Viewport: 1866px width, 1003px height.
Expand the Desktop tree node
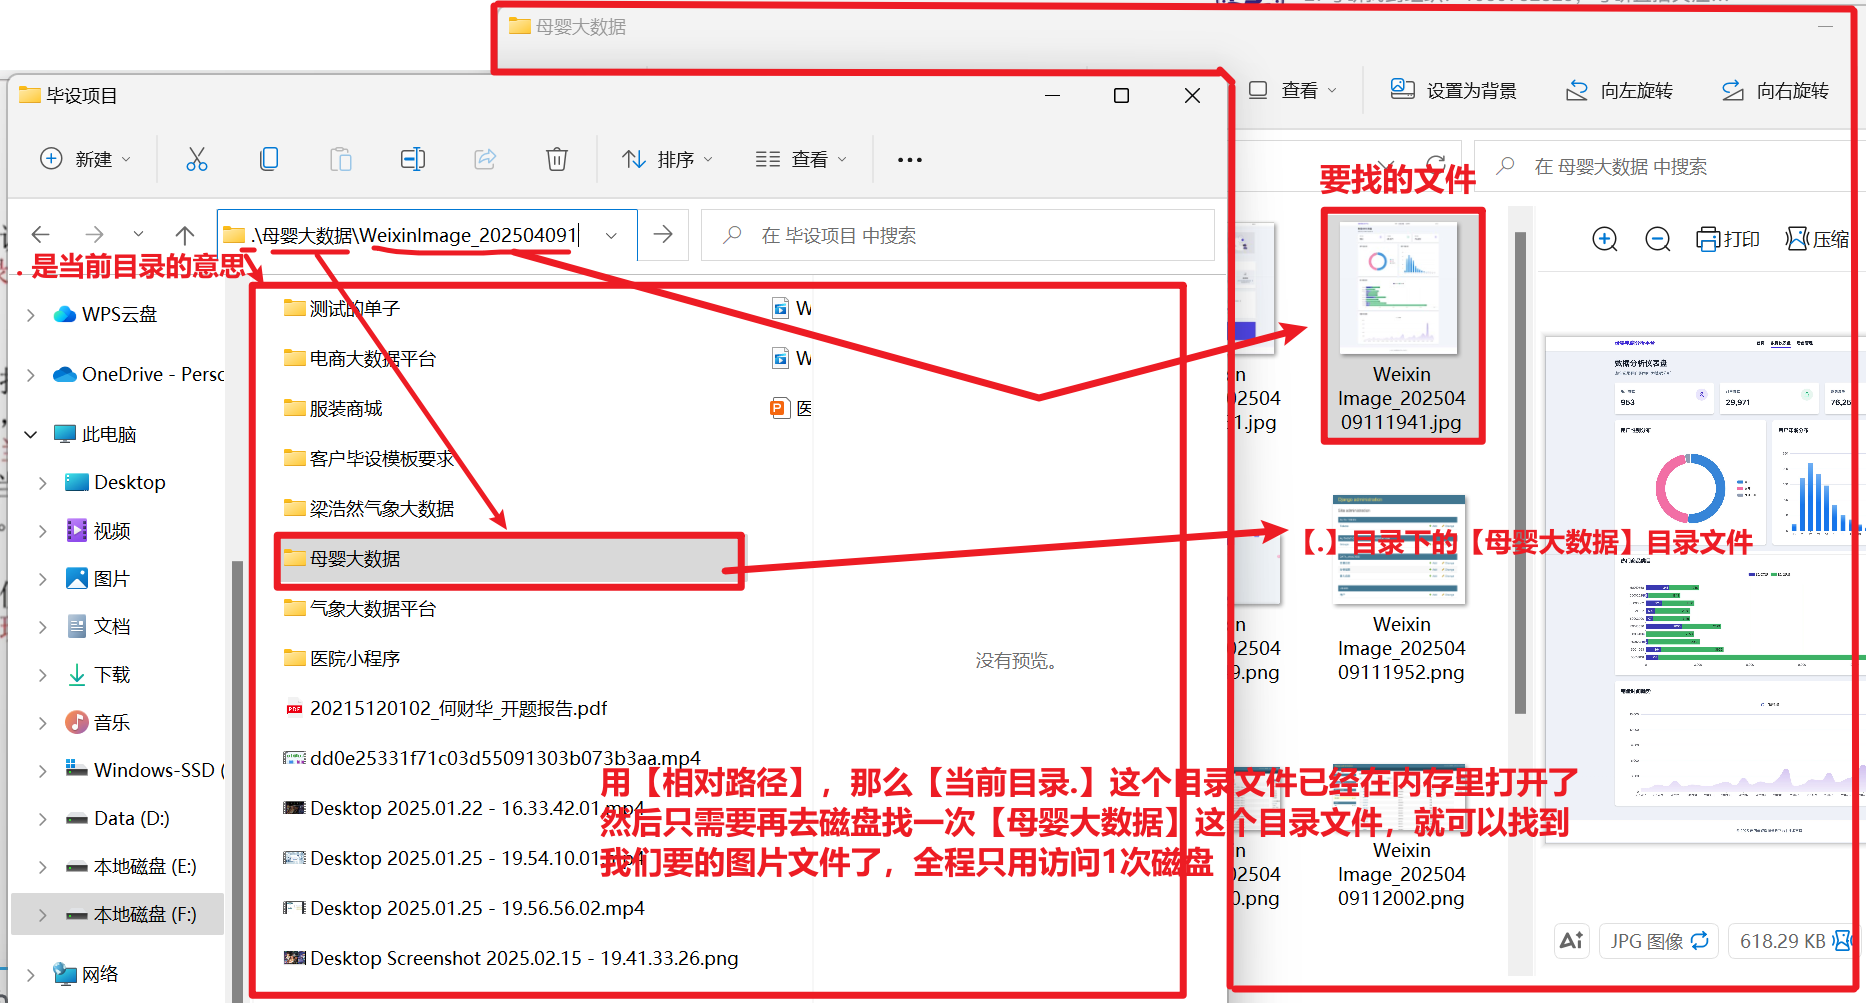click(43, 483)
